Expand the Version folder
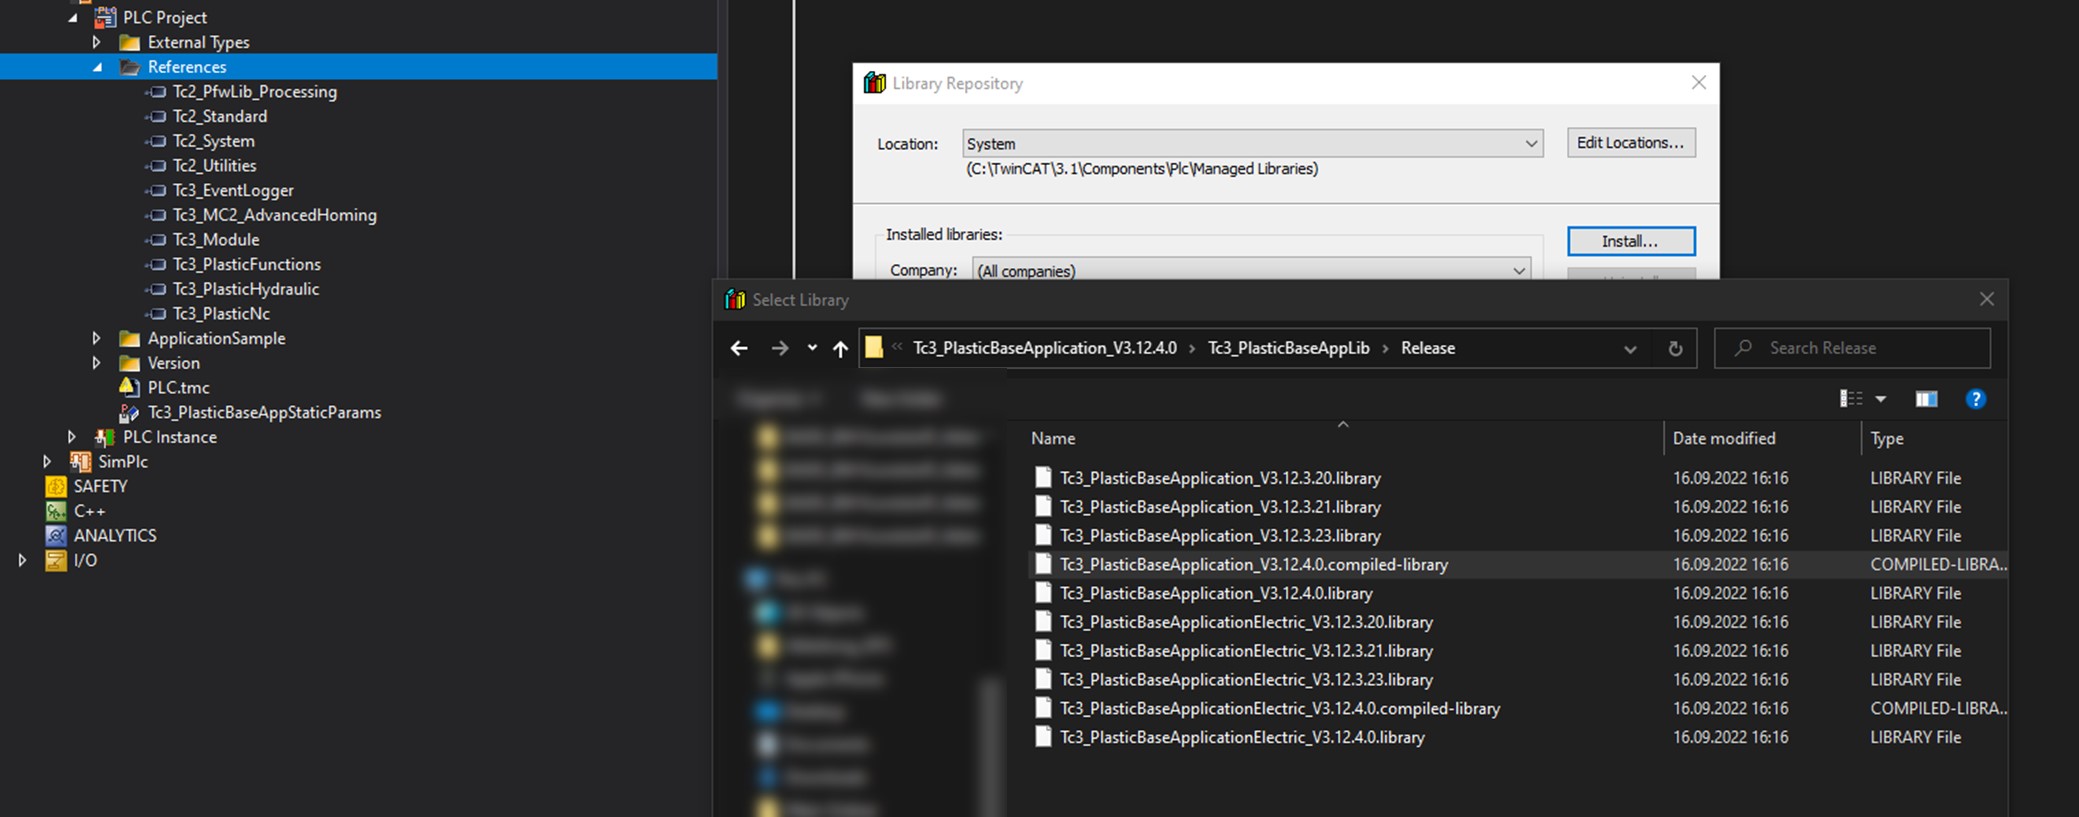Screen dimensions: 2079x817 pyautogui.click(x=97, y=363)
